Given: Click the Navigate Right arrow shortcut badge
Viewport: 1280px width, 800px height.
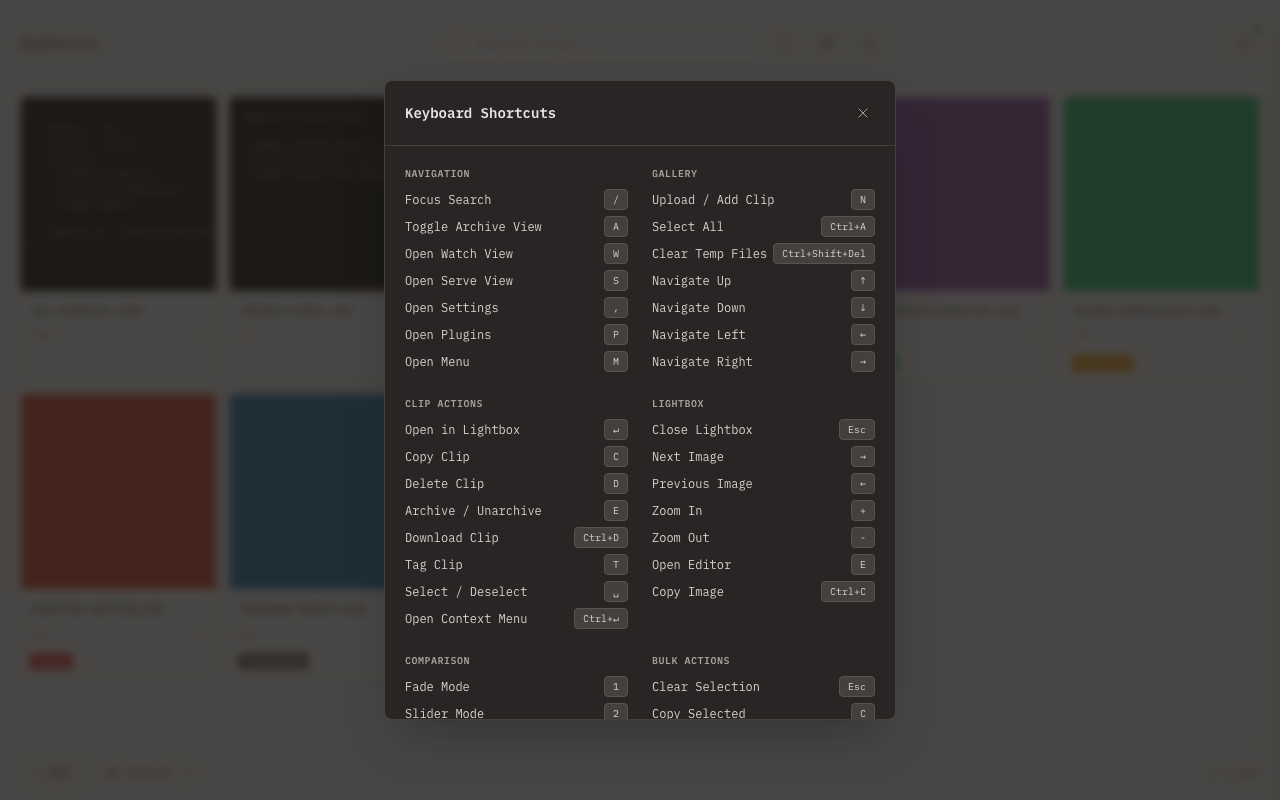Looking at the screenshot, I should tap(862, 362).
